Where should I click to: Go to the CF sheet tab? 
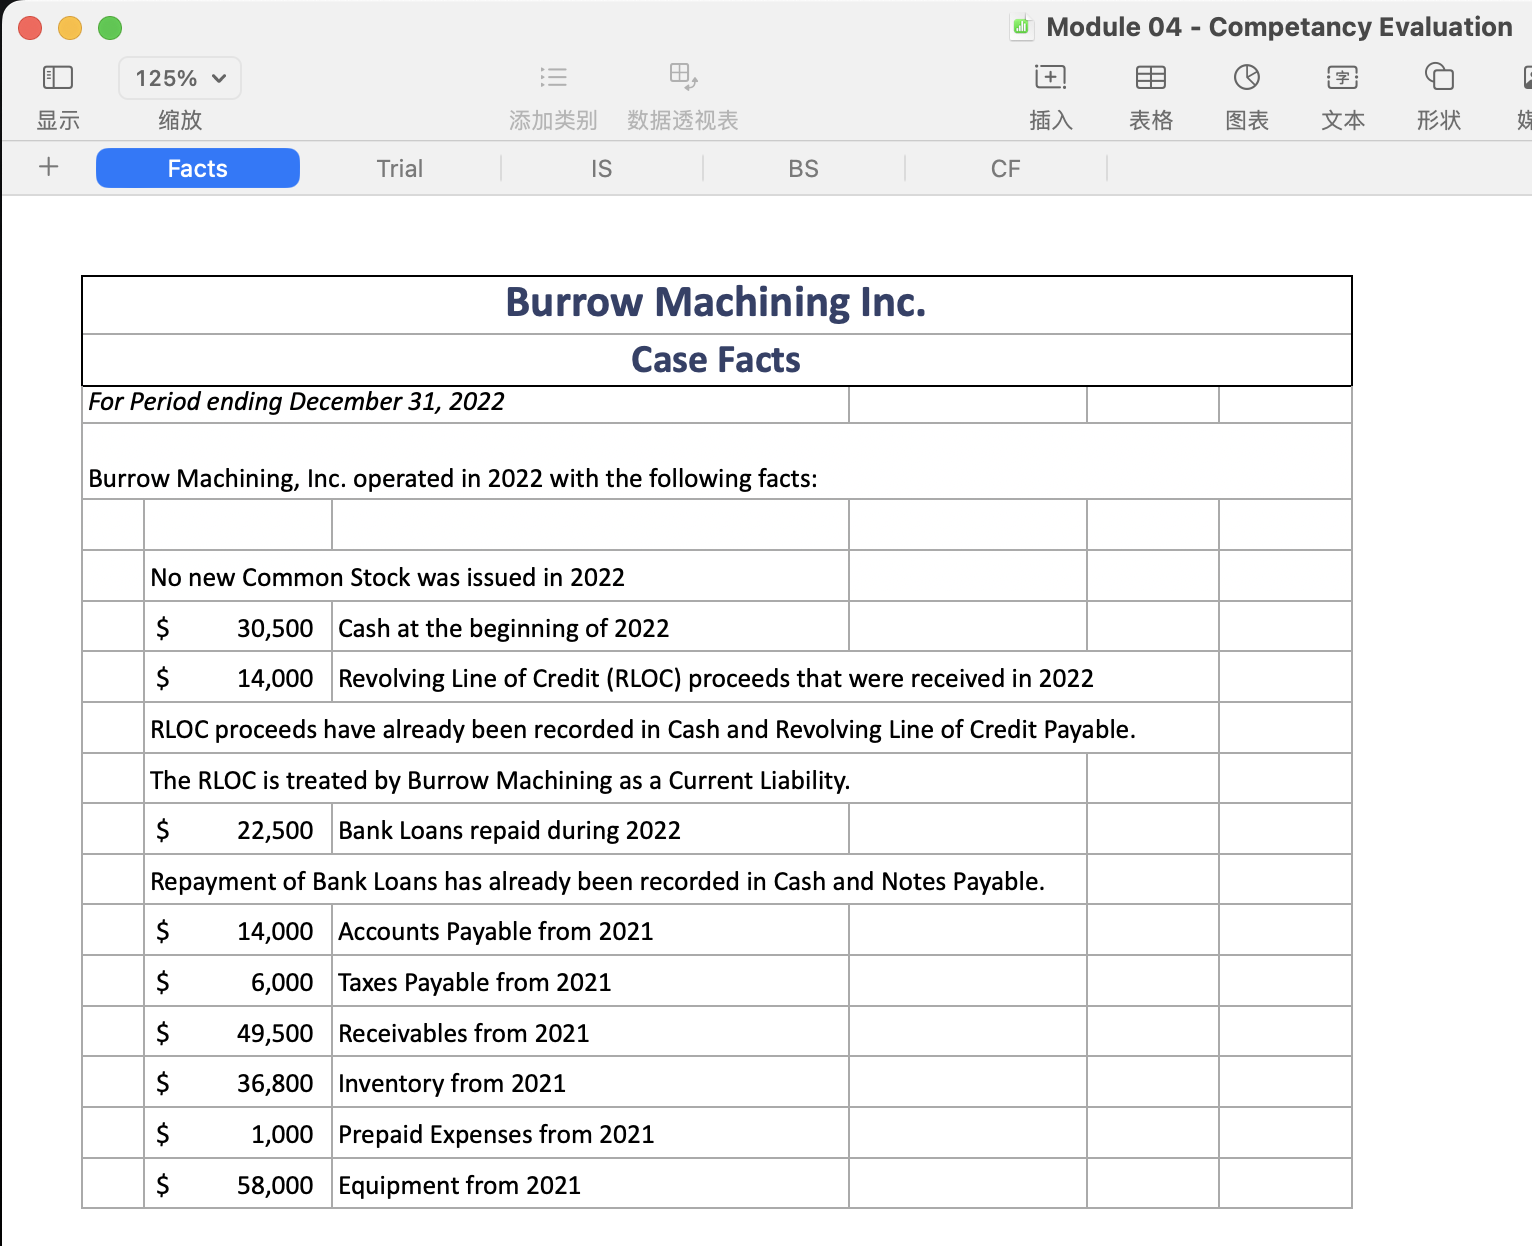(1005, 168)
